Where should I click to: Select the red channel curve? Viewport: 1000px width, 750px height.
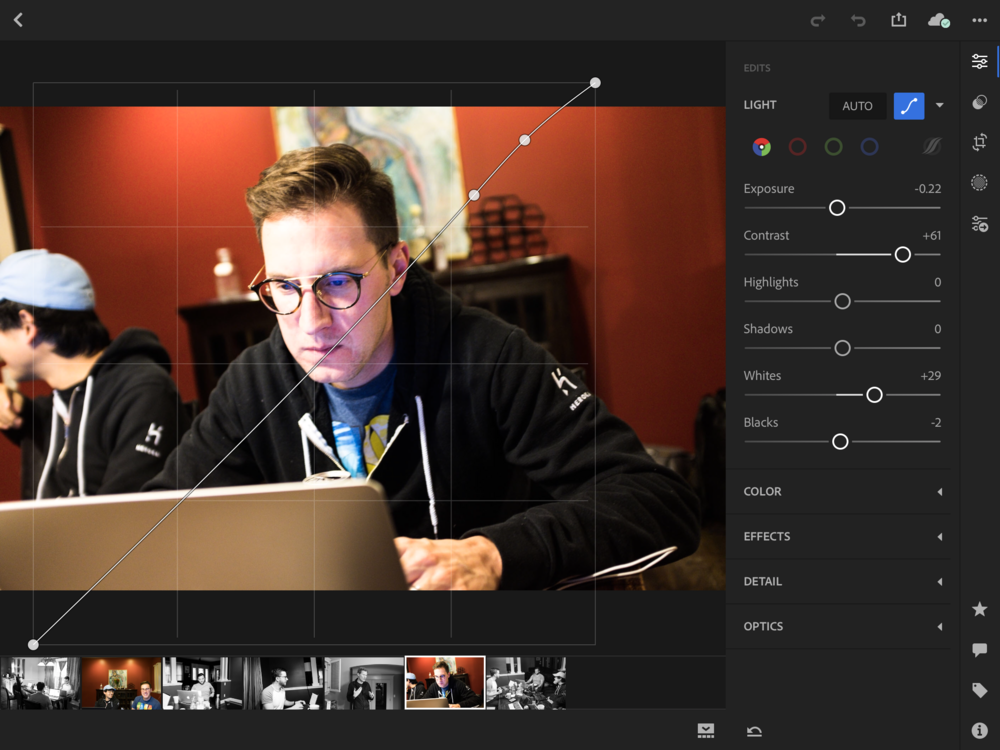[x=797, y=147]
